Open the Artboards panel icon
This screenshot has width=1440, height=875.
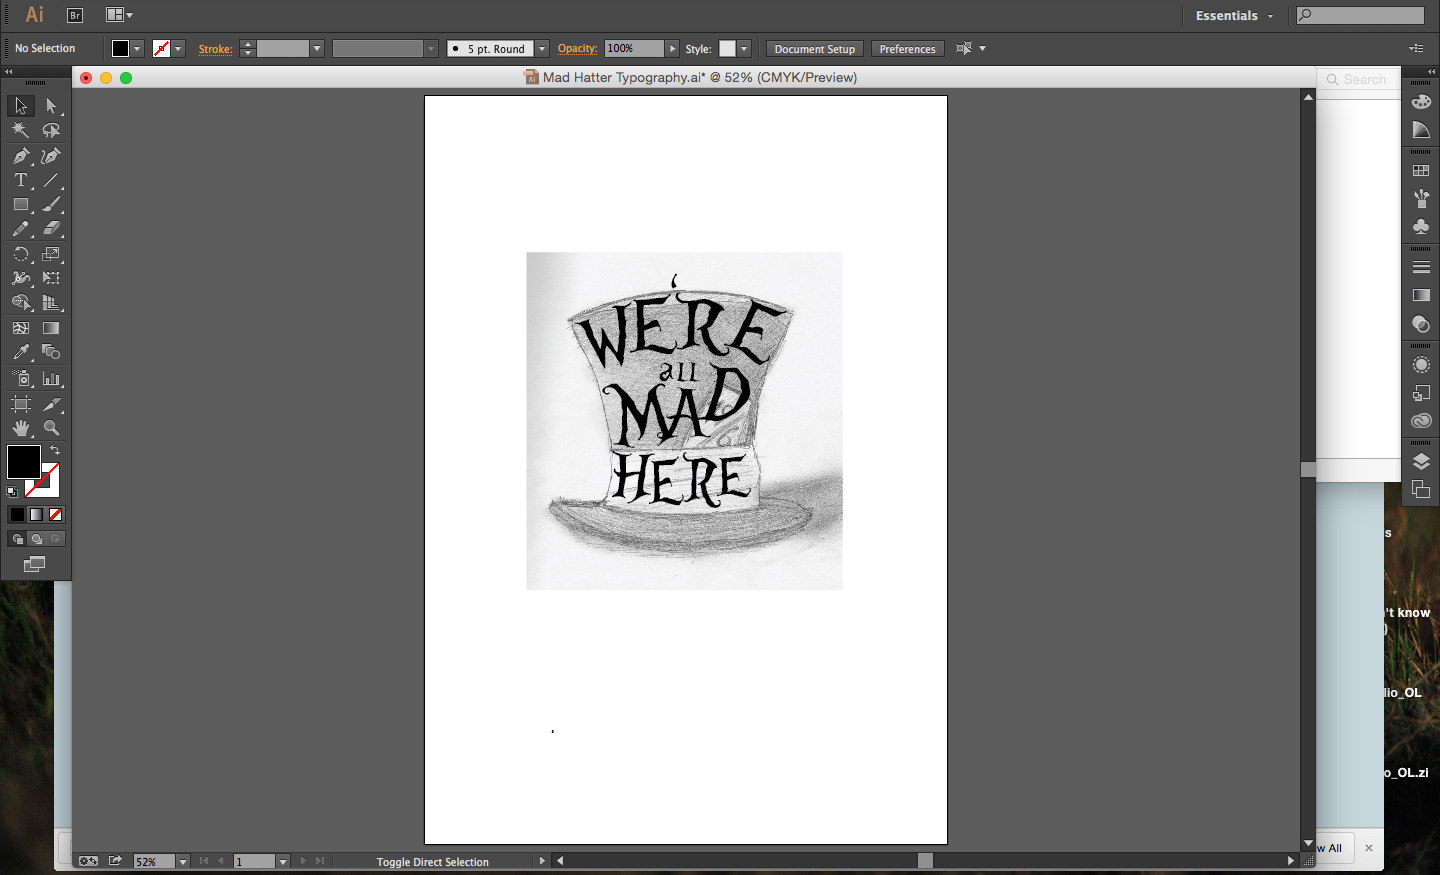pyautogui.click(x=1421, y=489)
